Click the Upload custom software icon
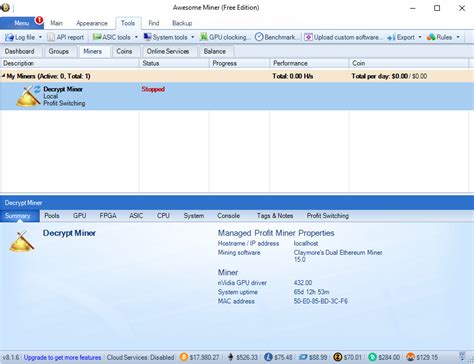This screenshot has height=364, width=474. point(308,37)
